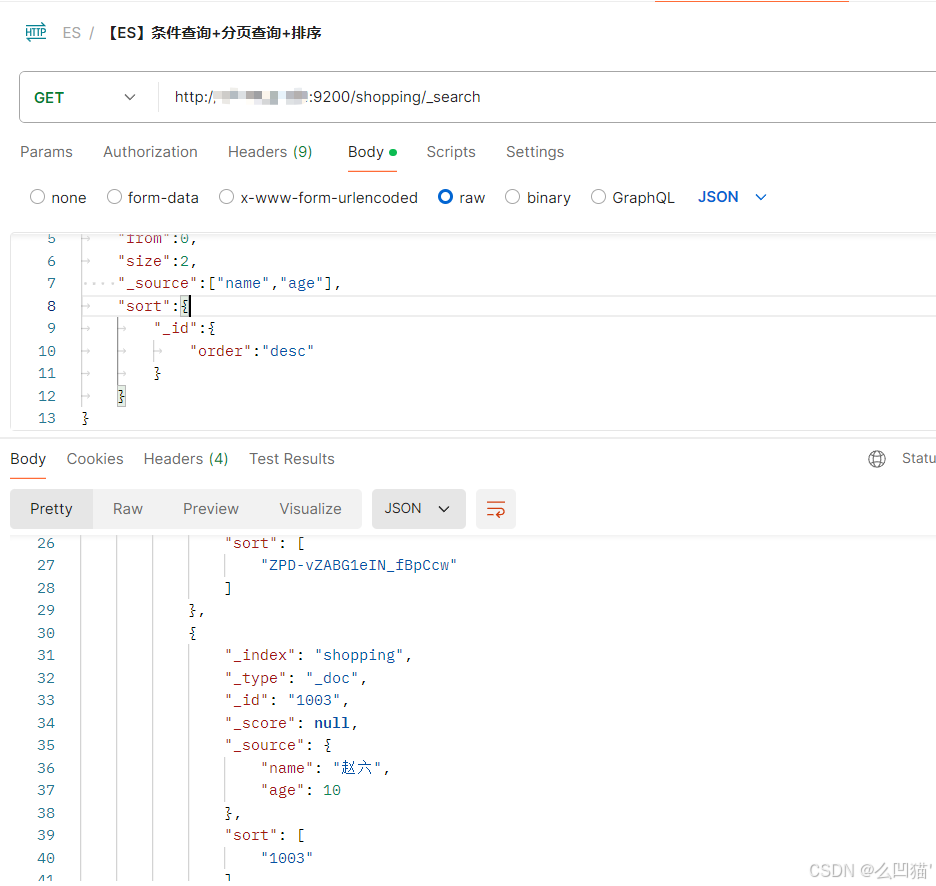Click the globe network icon
Screen dimensions: 936x886
pyautogui.click(x=877, y=459)
